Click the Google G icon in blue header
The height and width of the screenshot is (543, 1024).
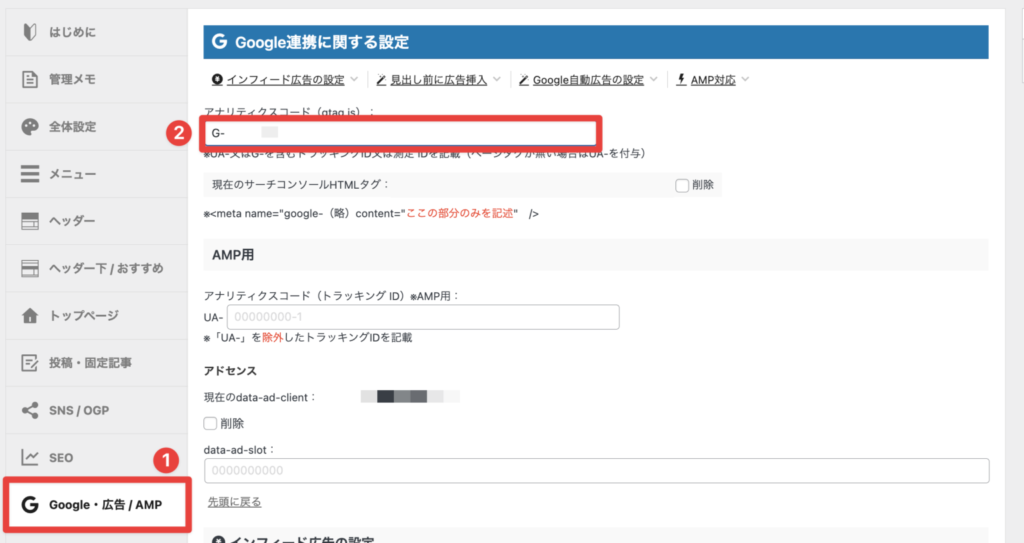(219, 42)
